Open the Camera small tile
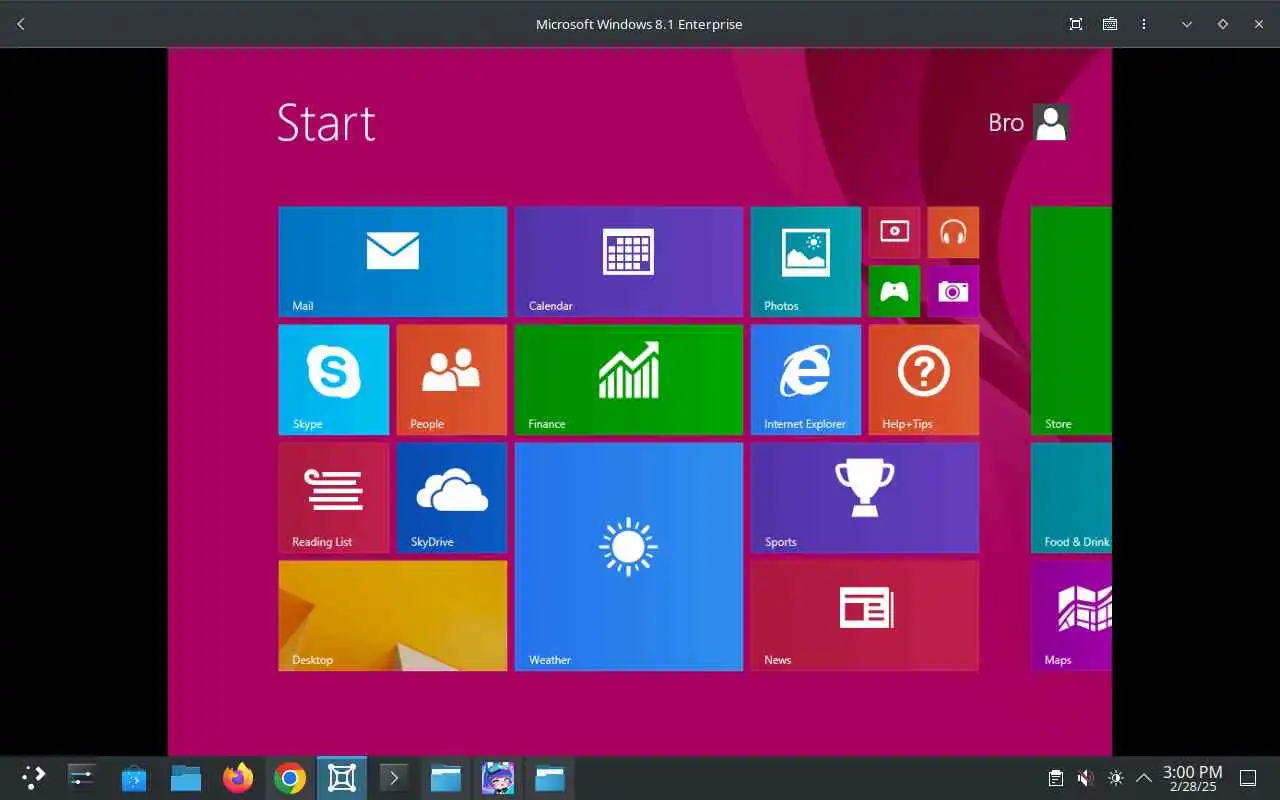The height and width of the screenshot is (800, 1280). pyautogui.click(x=953, y=291)
